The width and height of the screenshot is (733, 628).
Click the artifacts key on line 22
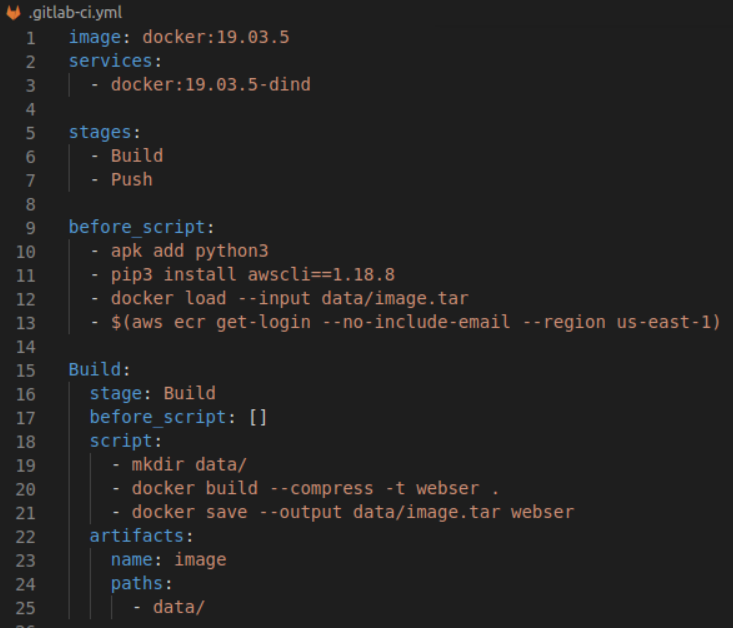137,536
